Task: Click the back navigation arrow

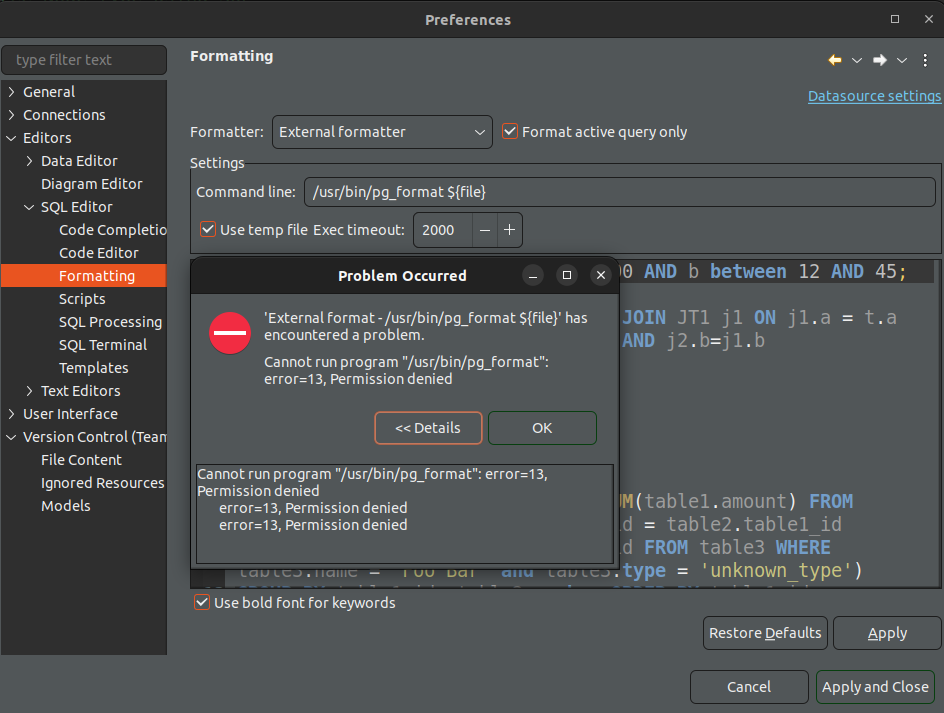Action: coord(834,59)
